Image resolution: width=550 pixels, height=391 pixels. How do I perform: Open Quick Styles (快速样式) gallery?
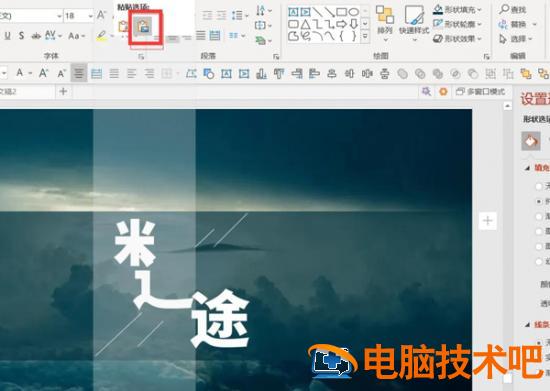coord(414,23)
